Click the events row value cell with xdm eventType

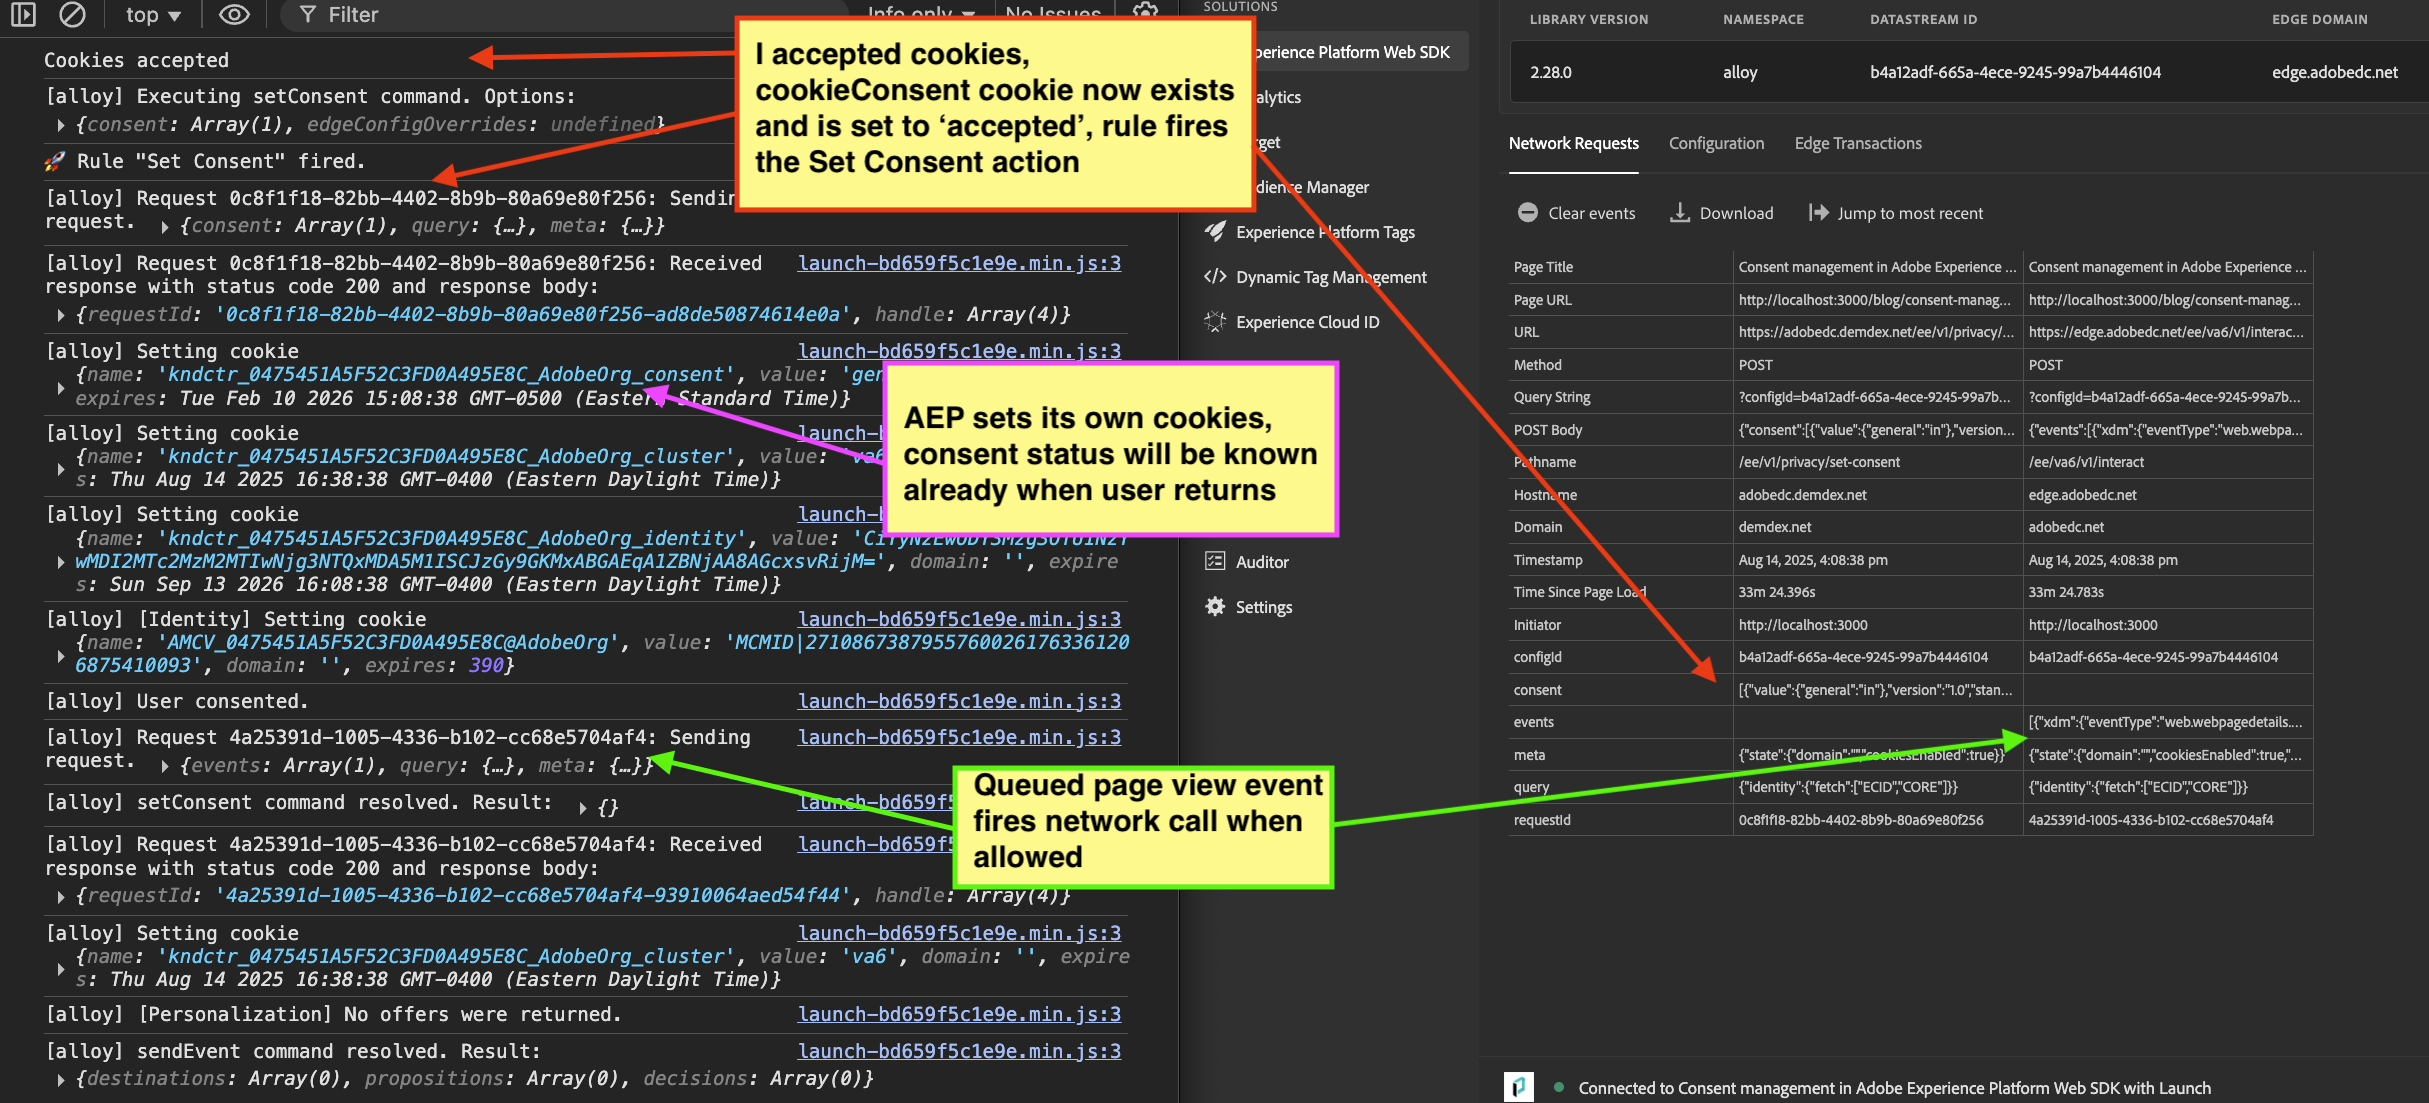tap(2167, 722)
